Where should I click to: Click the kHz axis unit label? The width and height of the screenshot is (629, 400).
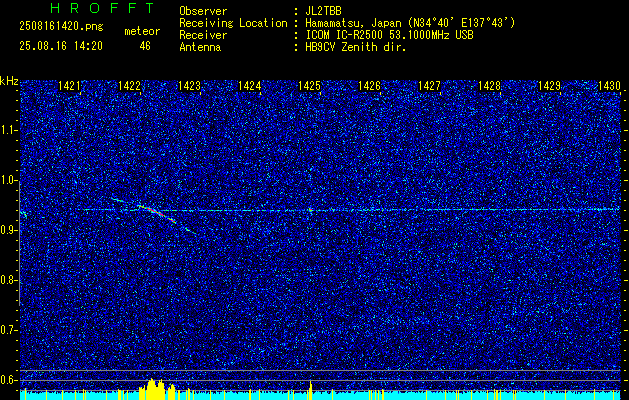coord(9,81)
